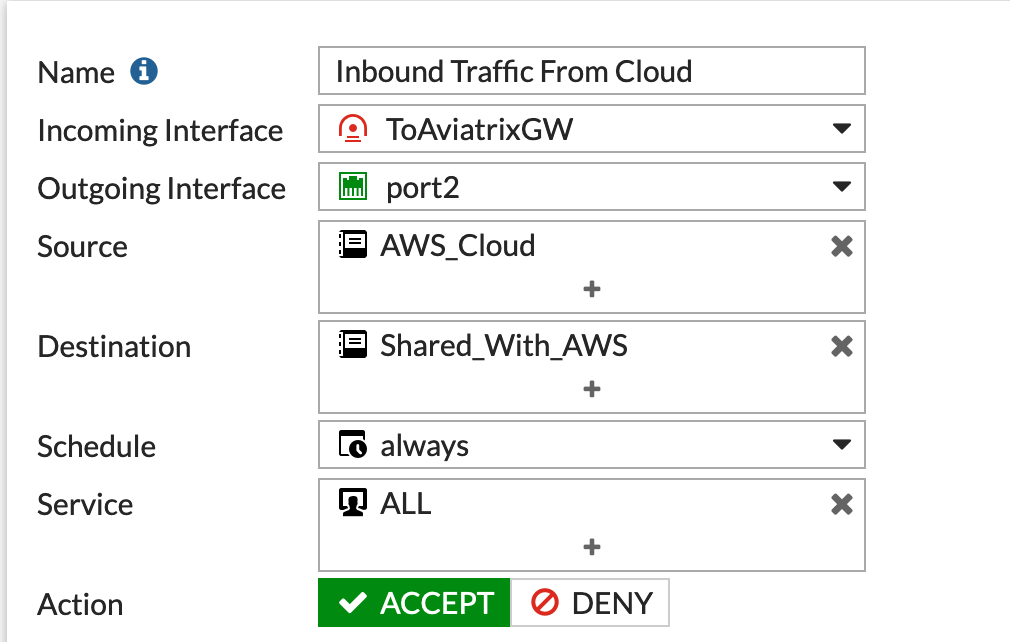Remove Shared_With_AWS from Destination
This screenshot has height=642, width=1010.
tap(842, 346)
